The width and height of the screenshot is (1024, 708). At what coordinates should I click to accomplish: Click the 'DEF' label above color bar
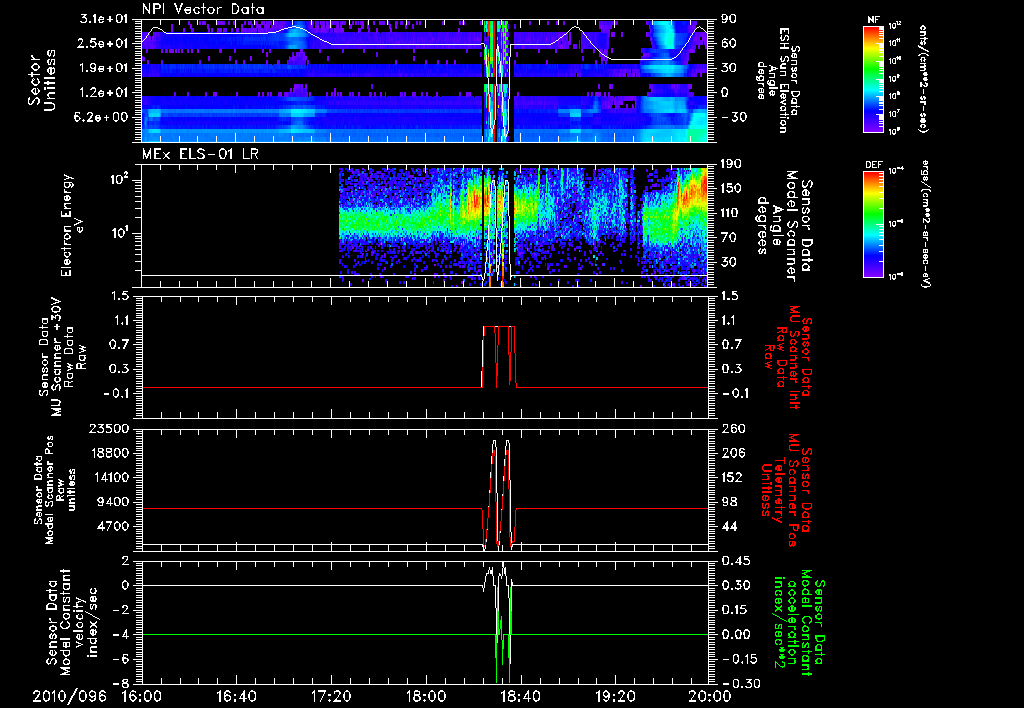[873, 165]
